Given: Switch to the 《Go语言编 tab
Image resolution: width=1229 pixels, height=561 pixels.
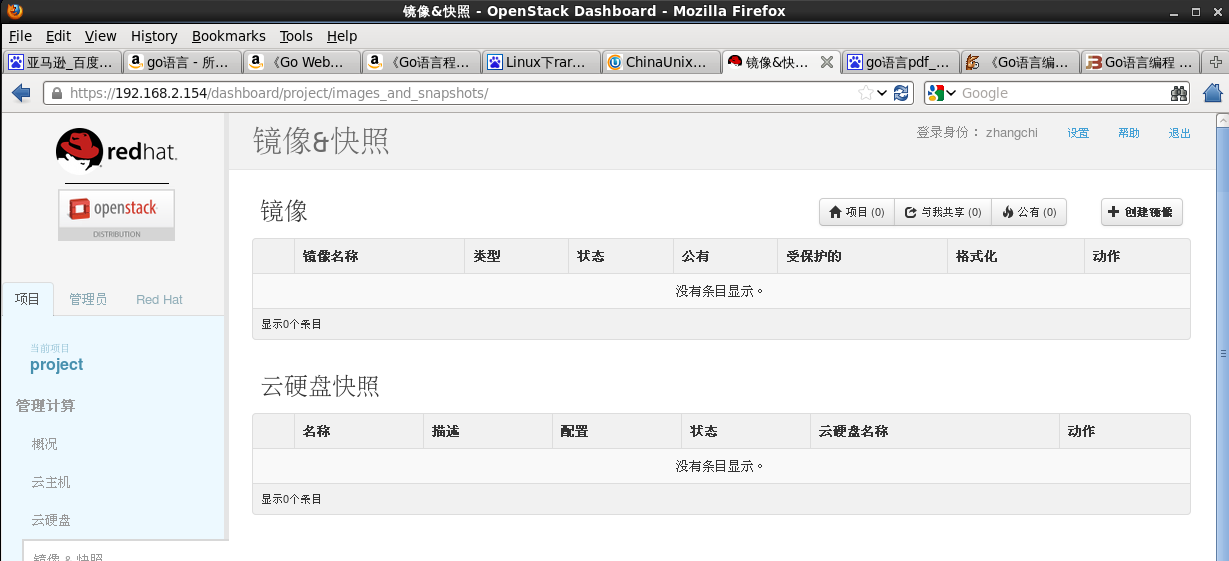Looking at the screenshot, I should pyautogui.click(x=1021, y=62).
